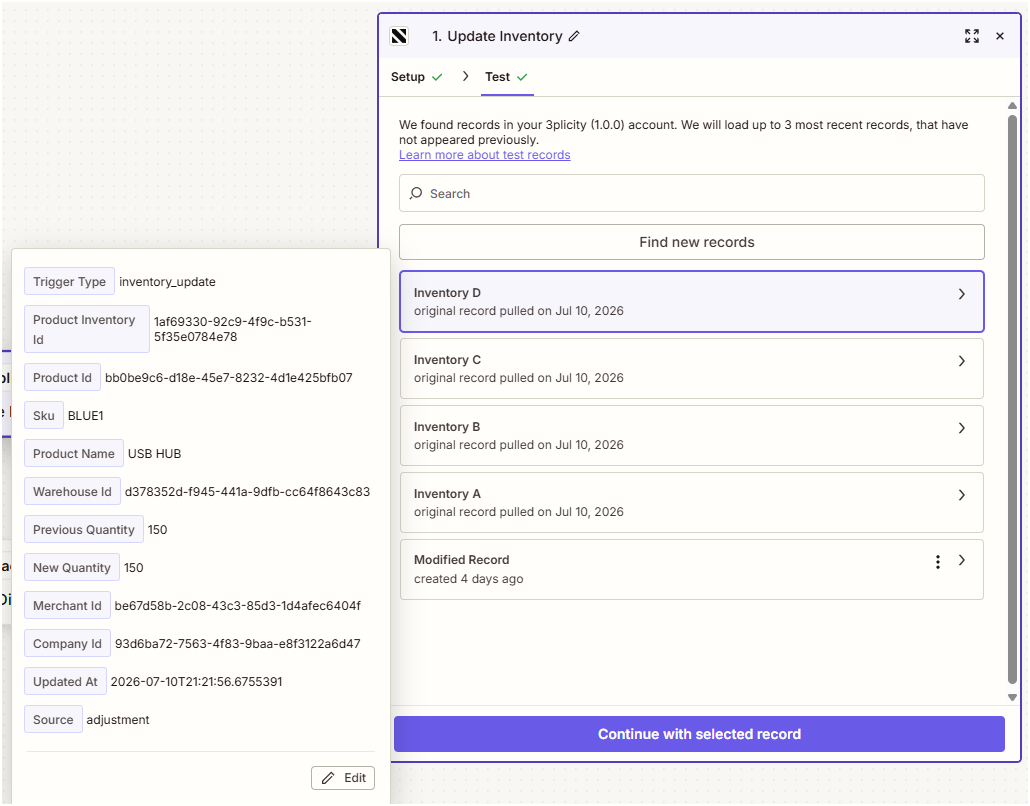Click the Warehouse Id label

click(x=72, y=492)
